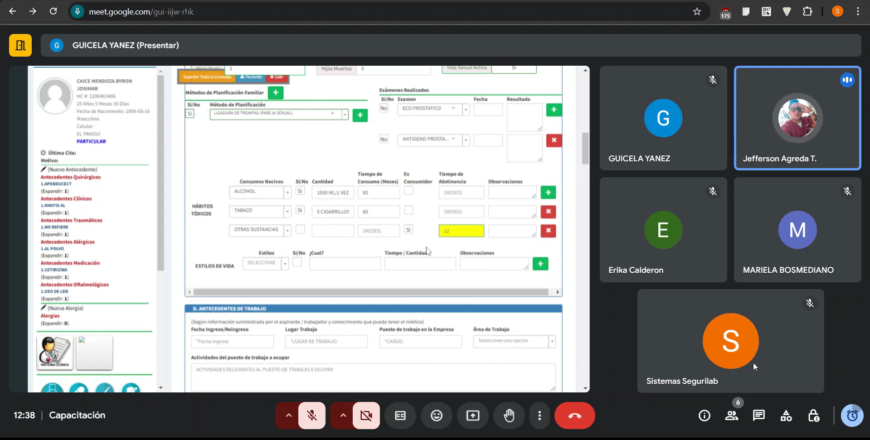Viewport: 870px width, 440px height.
Task: Unmute the microphone in the call toolbar
Action: 313,415
